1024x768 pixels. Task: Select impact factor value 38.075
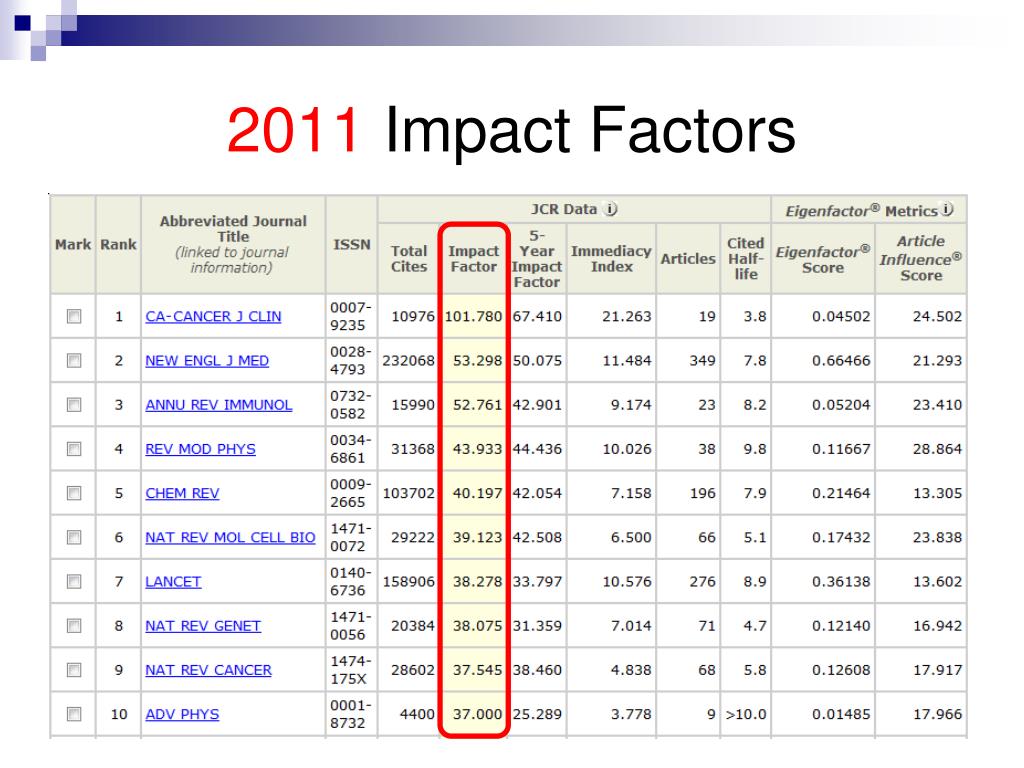pyautogui.click(x=477, y=626)
